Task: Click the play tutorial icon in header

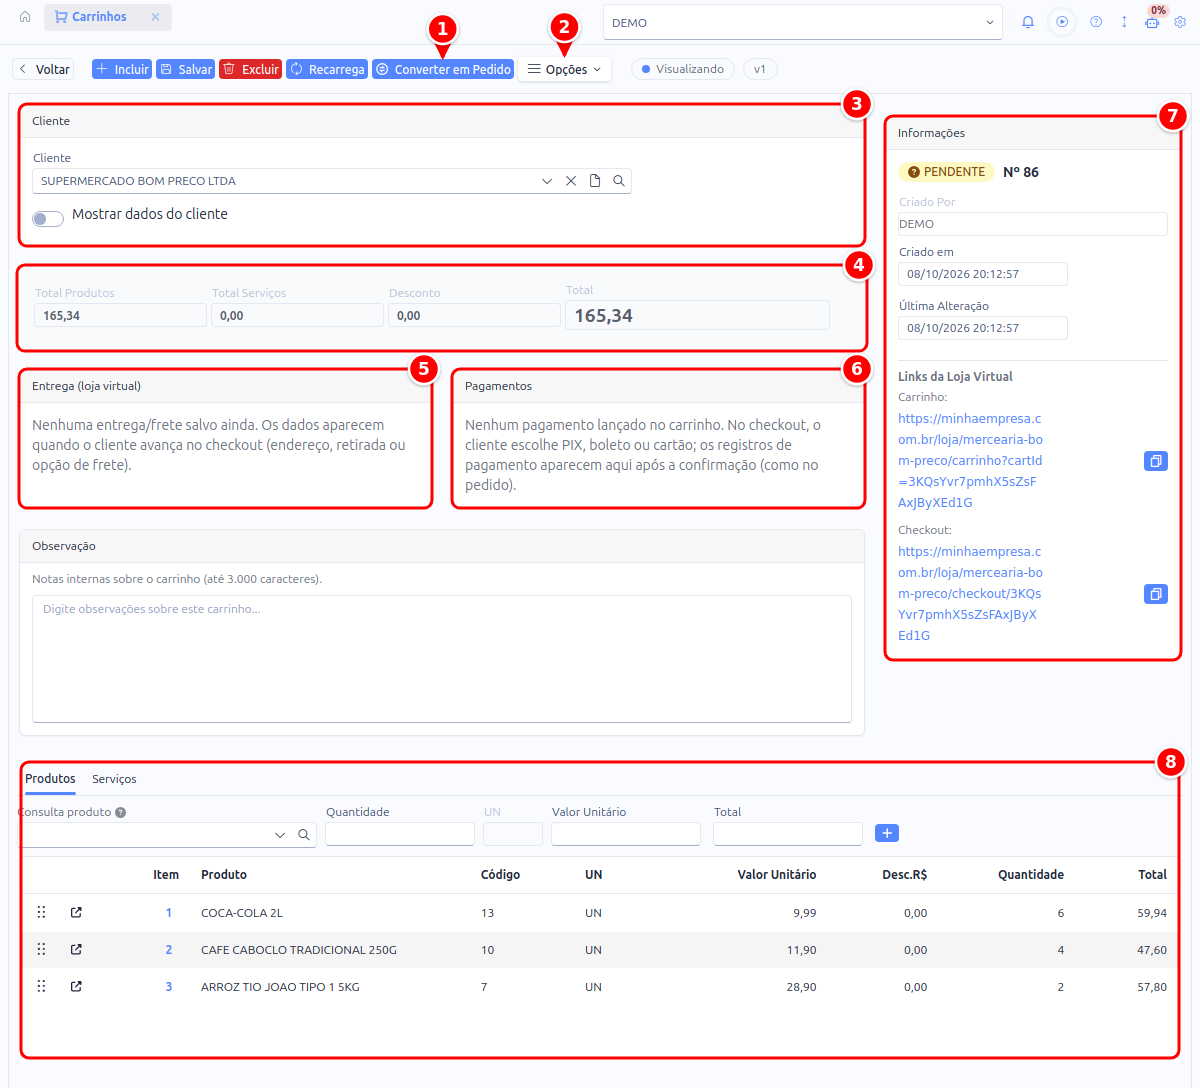Action: 1062,22
